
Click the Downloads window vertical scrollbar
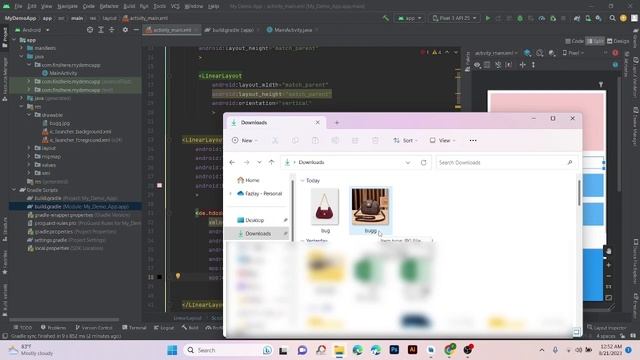tap(579, 192)
